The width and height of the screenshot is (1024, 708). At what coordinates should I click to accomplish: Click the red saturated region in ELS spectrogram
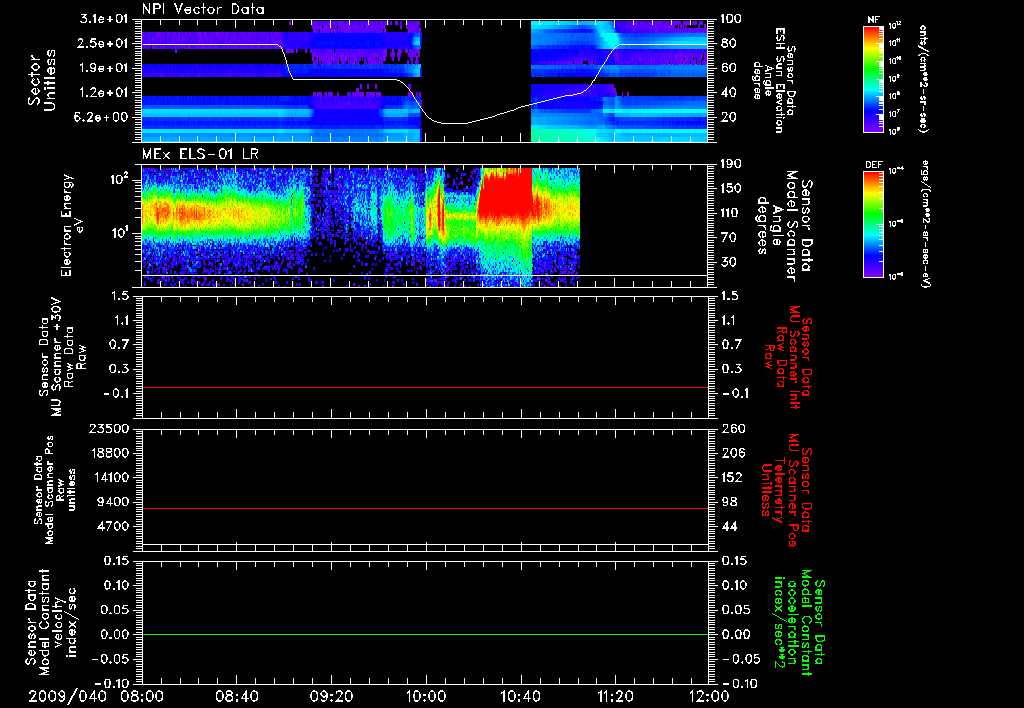pyautogui.click(x=504, y=196)
